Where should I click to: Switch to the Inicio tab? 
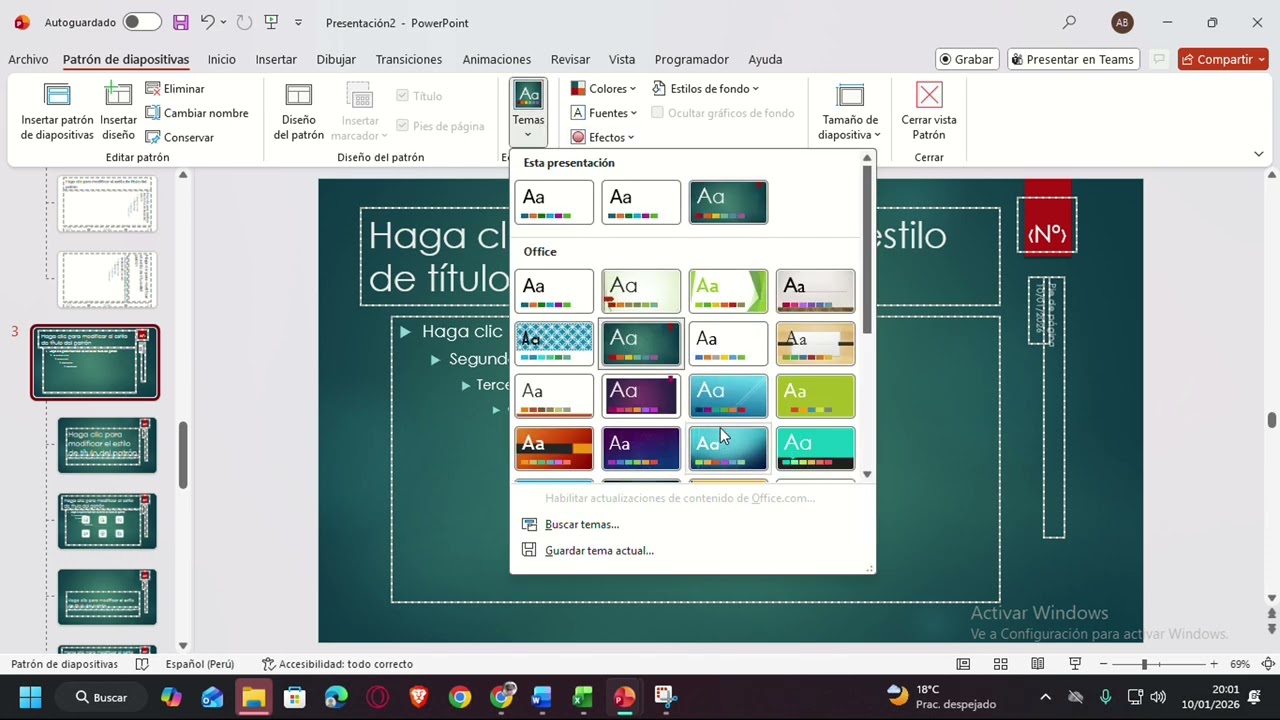tap(221, 59)
